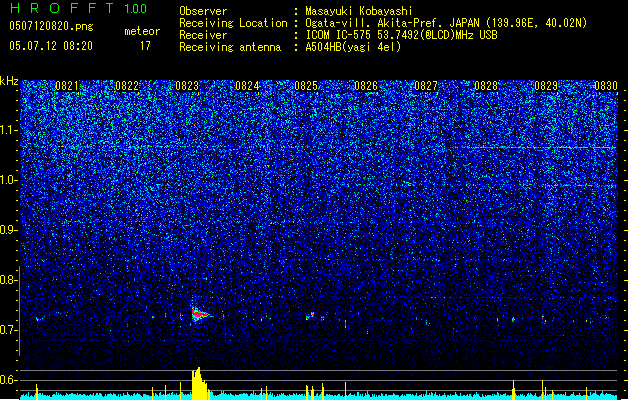Click the 'Receiver' field label
Screen dimensions: 629x400
[x=203, y=35]
